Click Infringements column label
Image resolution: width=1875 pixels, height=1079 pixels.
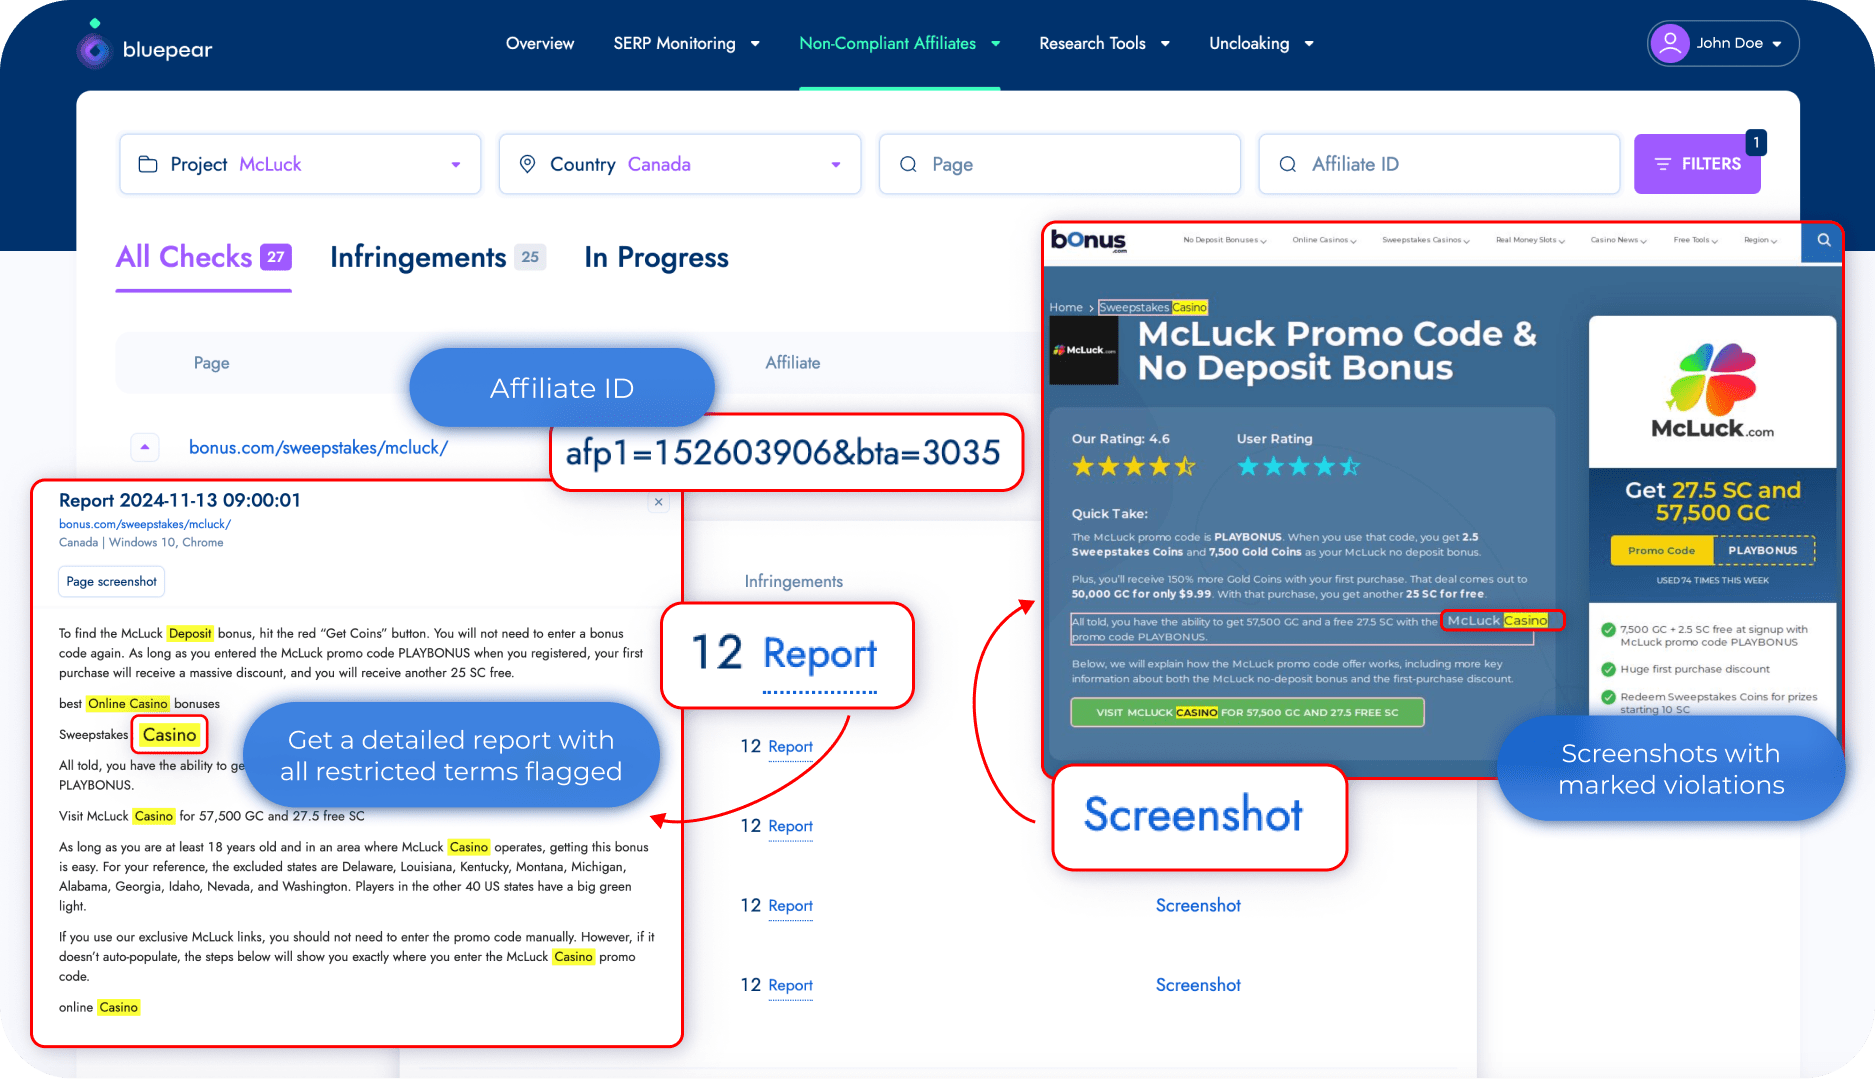(794, 582)
